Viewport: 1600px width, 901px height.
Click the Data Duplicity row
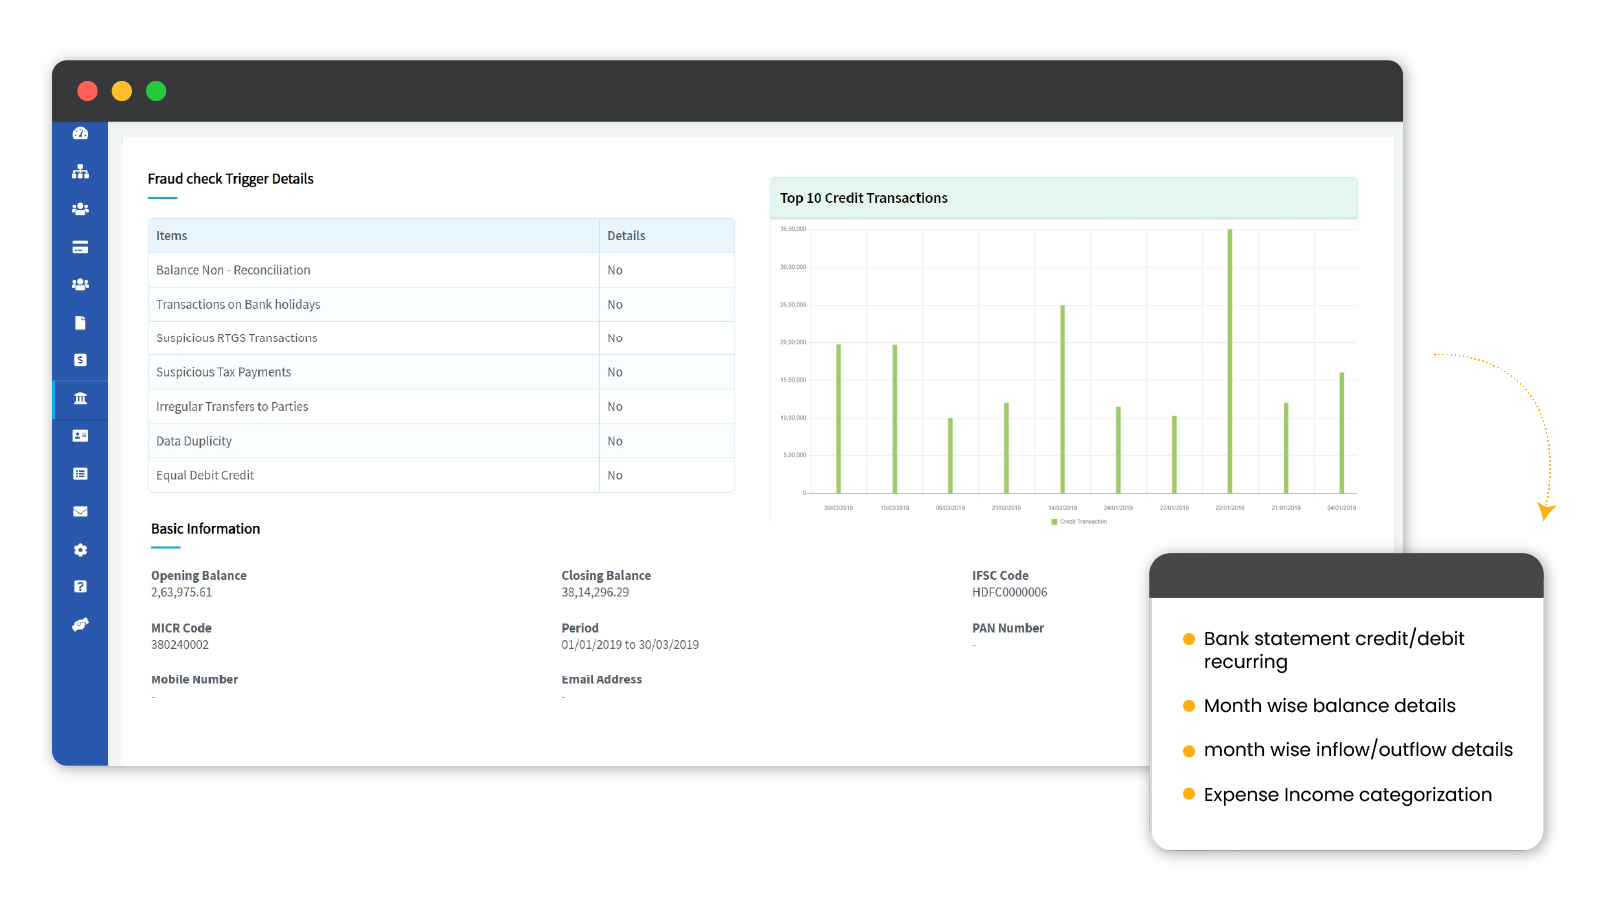441,441
